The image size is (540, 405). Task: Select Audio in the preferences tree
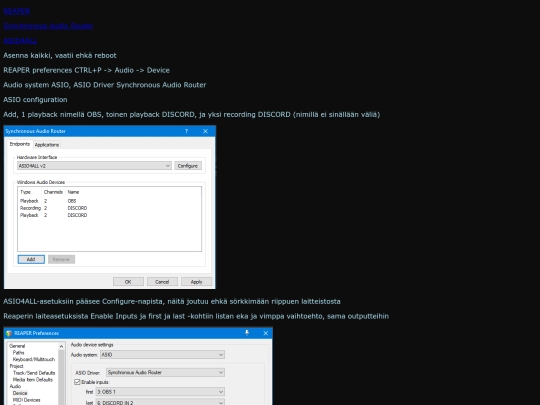click(x=15, y=386)
